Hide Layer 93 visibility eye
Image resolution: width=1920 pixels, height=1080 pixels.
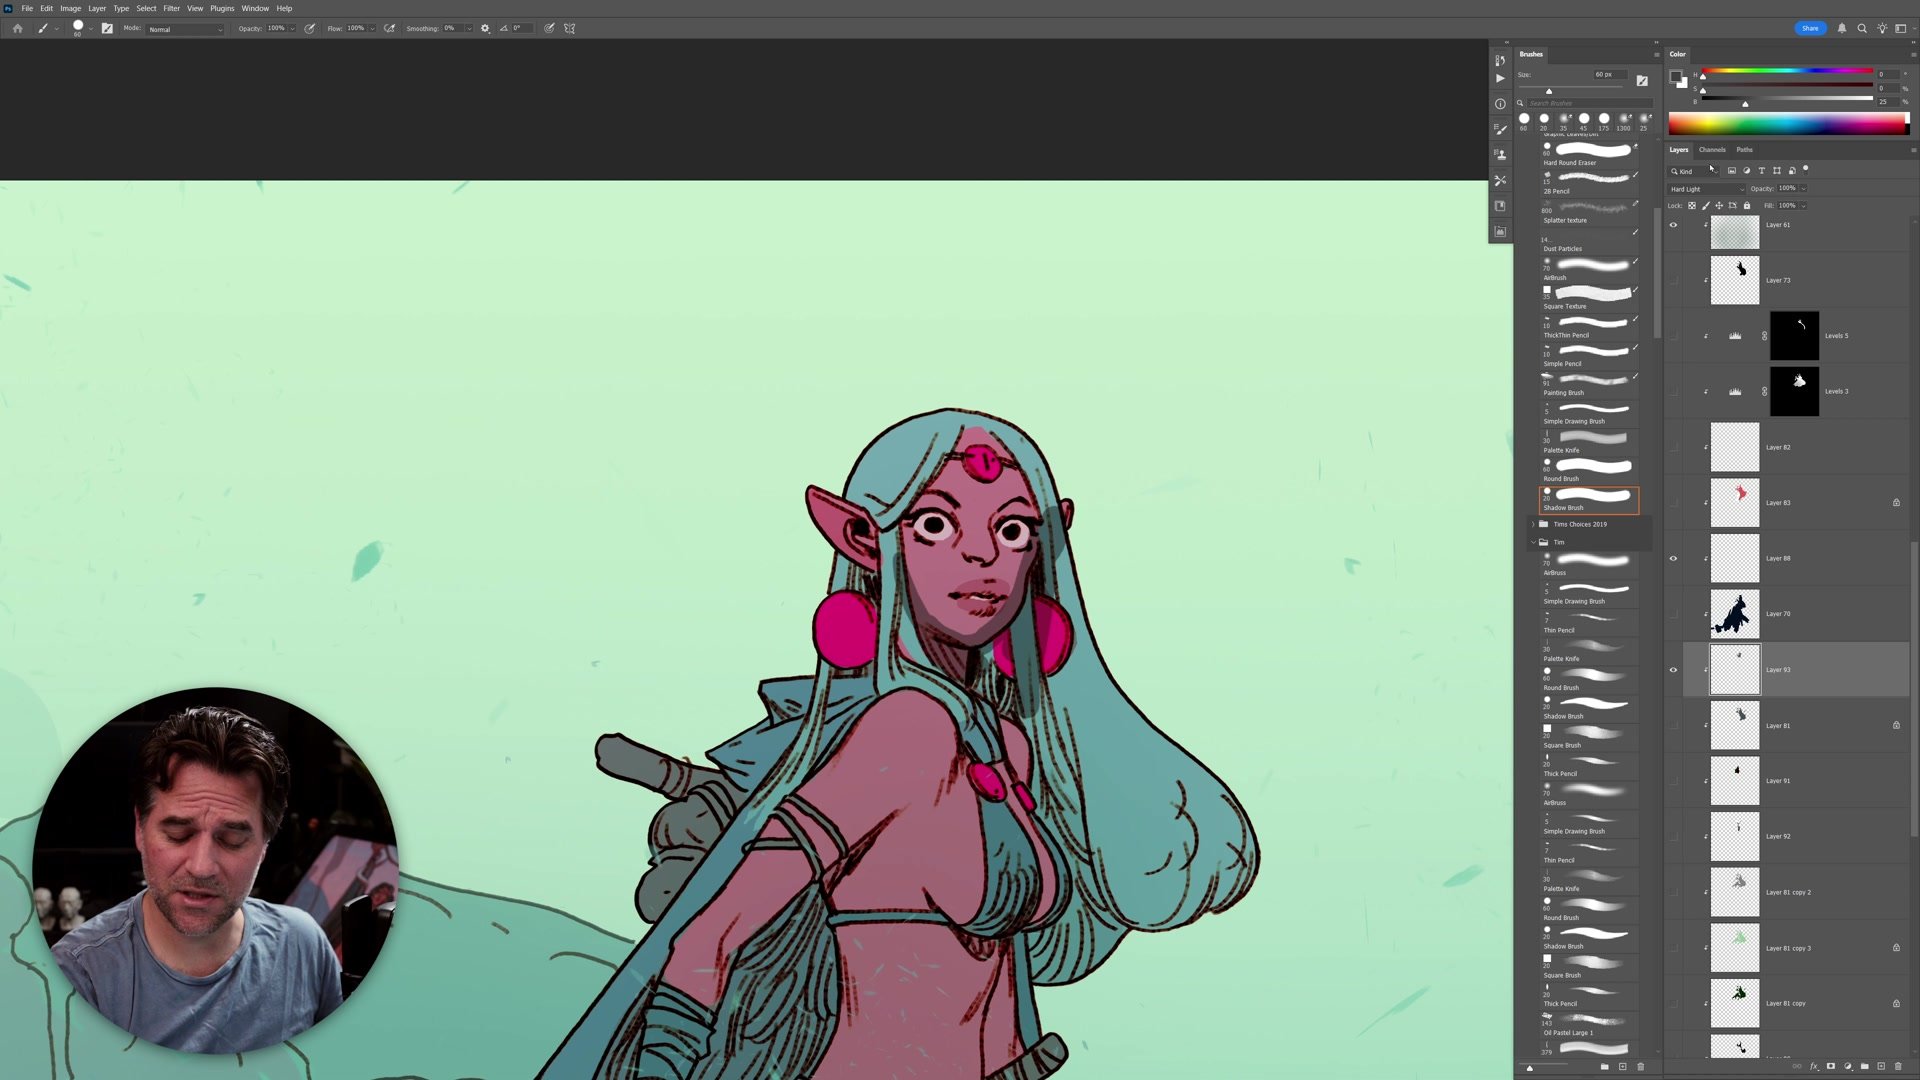pos(1673,670)
